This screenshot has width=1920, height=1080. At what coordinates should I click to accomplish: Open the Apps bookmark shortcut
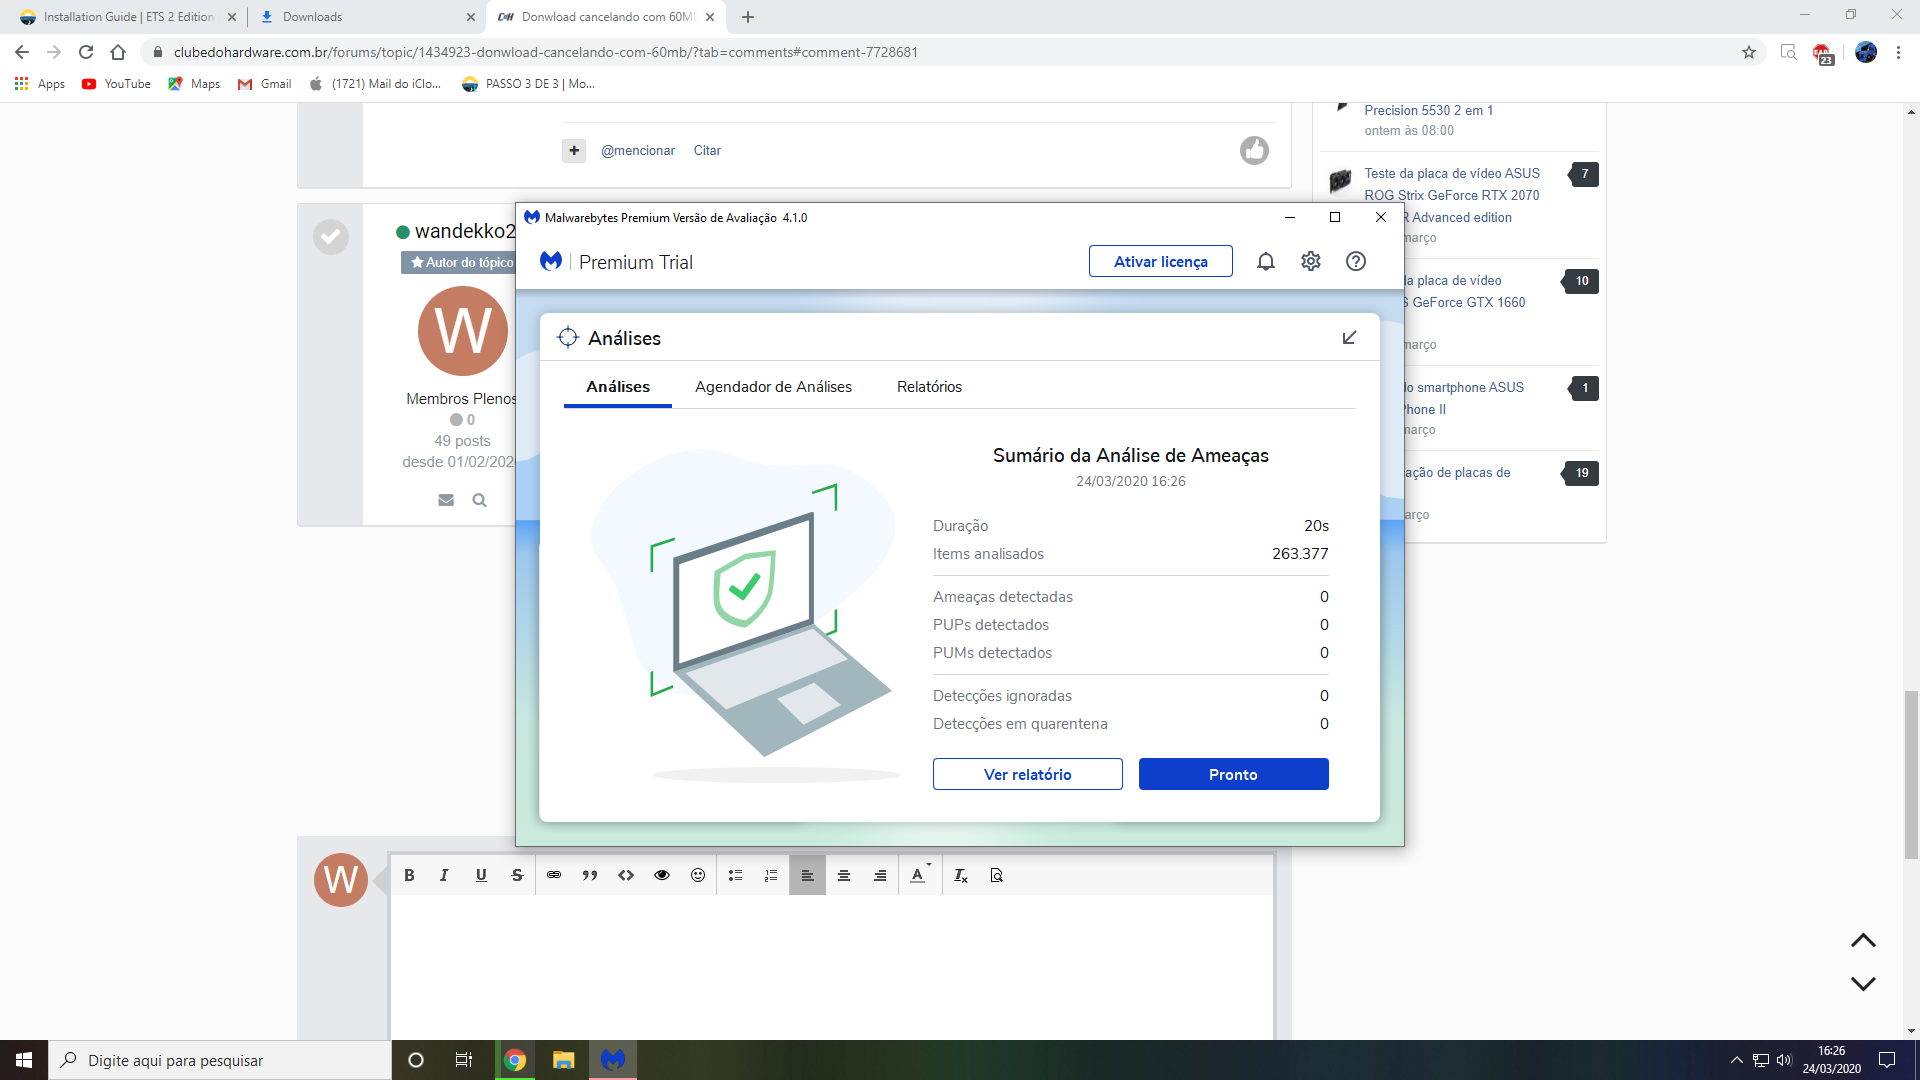(x=40, y=84)
